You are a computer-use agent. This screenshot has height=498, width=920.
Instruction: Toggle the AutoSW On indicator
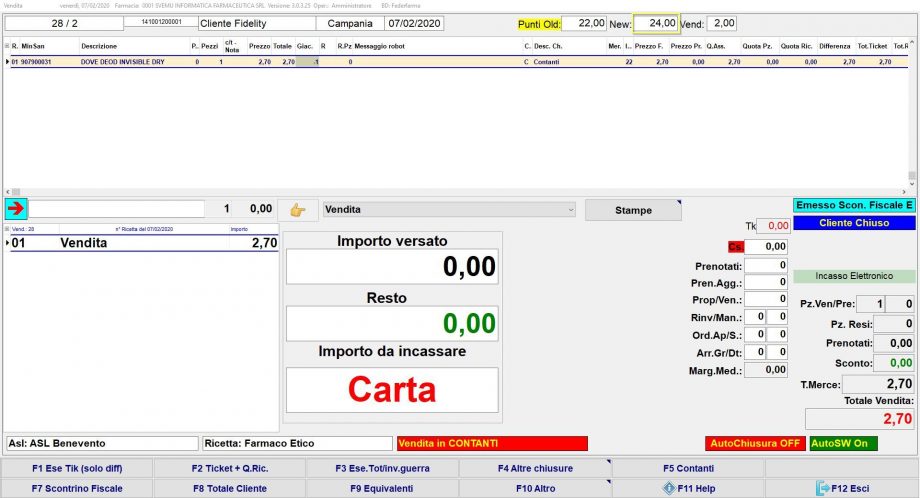pos(843,443)
